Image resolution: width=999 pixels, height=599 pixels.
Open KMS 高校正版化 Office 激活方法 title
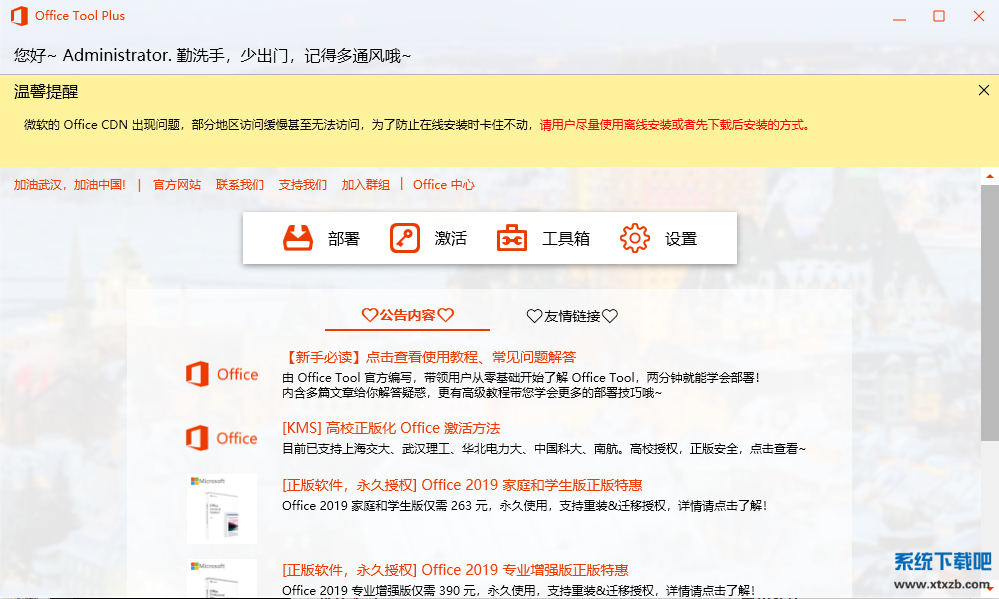tap(391, 428)
